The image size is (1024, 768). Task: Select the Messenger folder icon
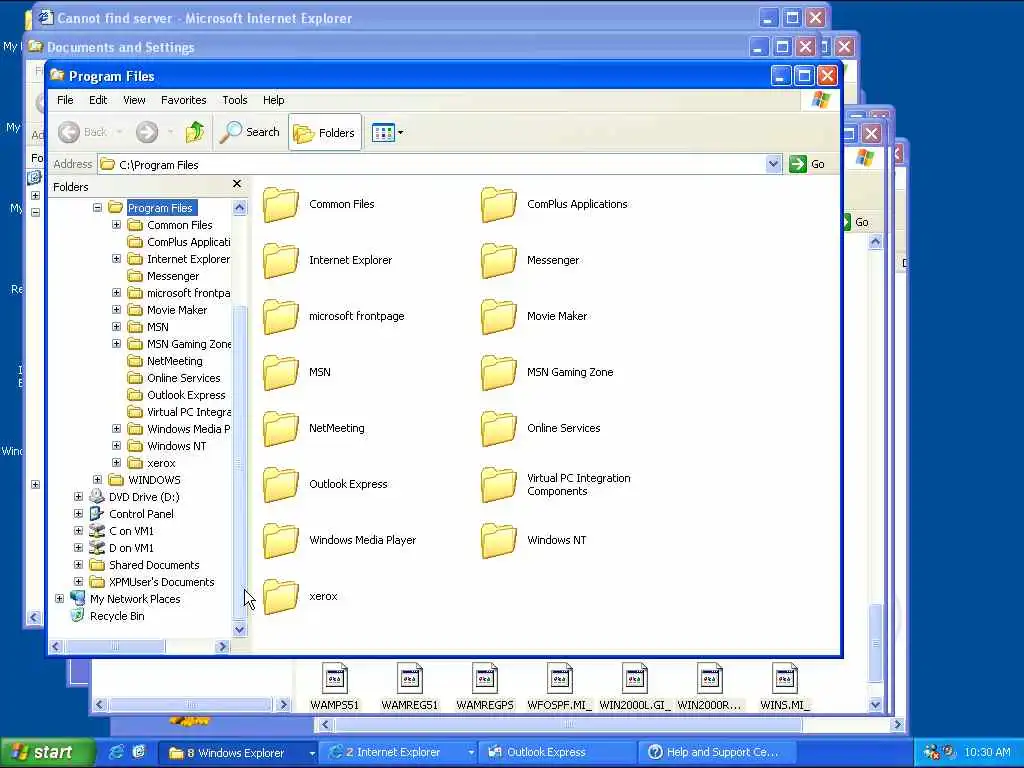499,261
